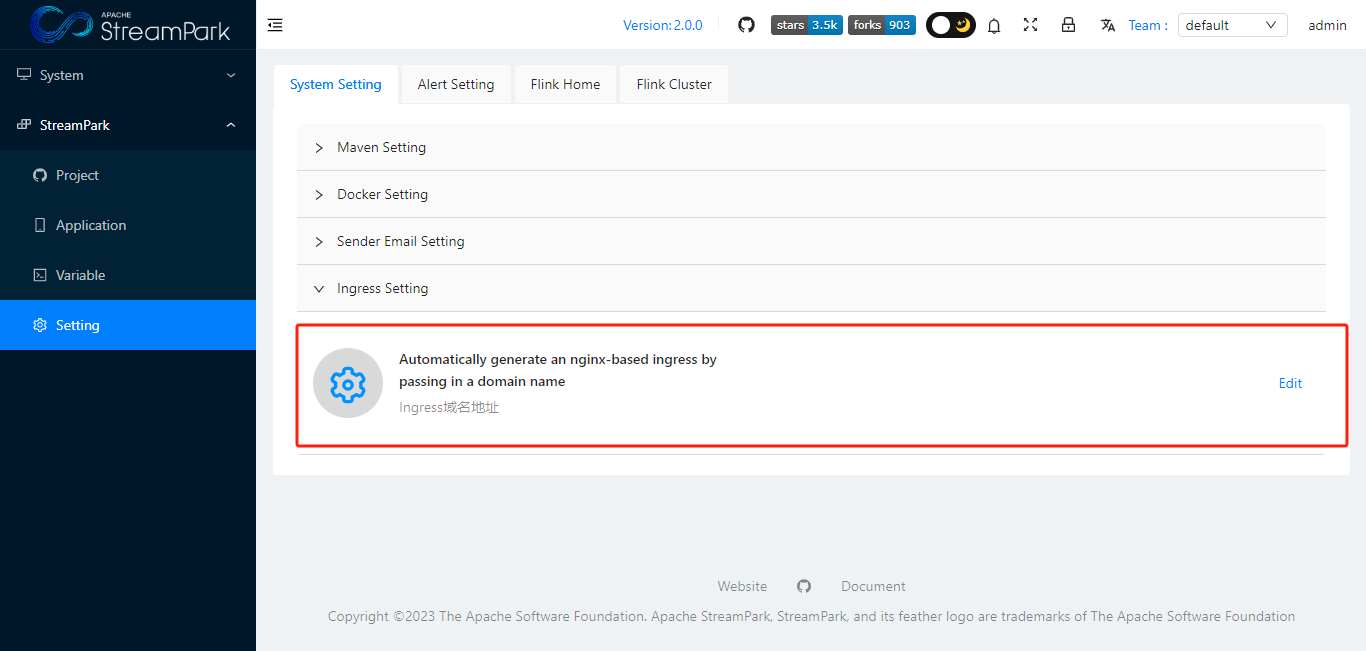Switch to the Alert Setting tab
The image size is (1366, 651).
pyautogui.click(x=455, y=84)
